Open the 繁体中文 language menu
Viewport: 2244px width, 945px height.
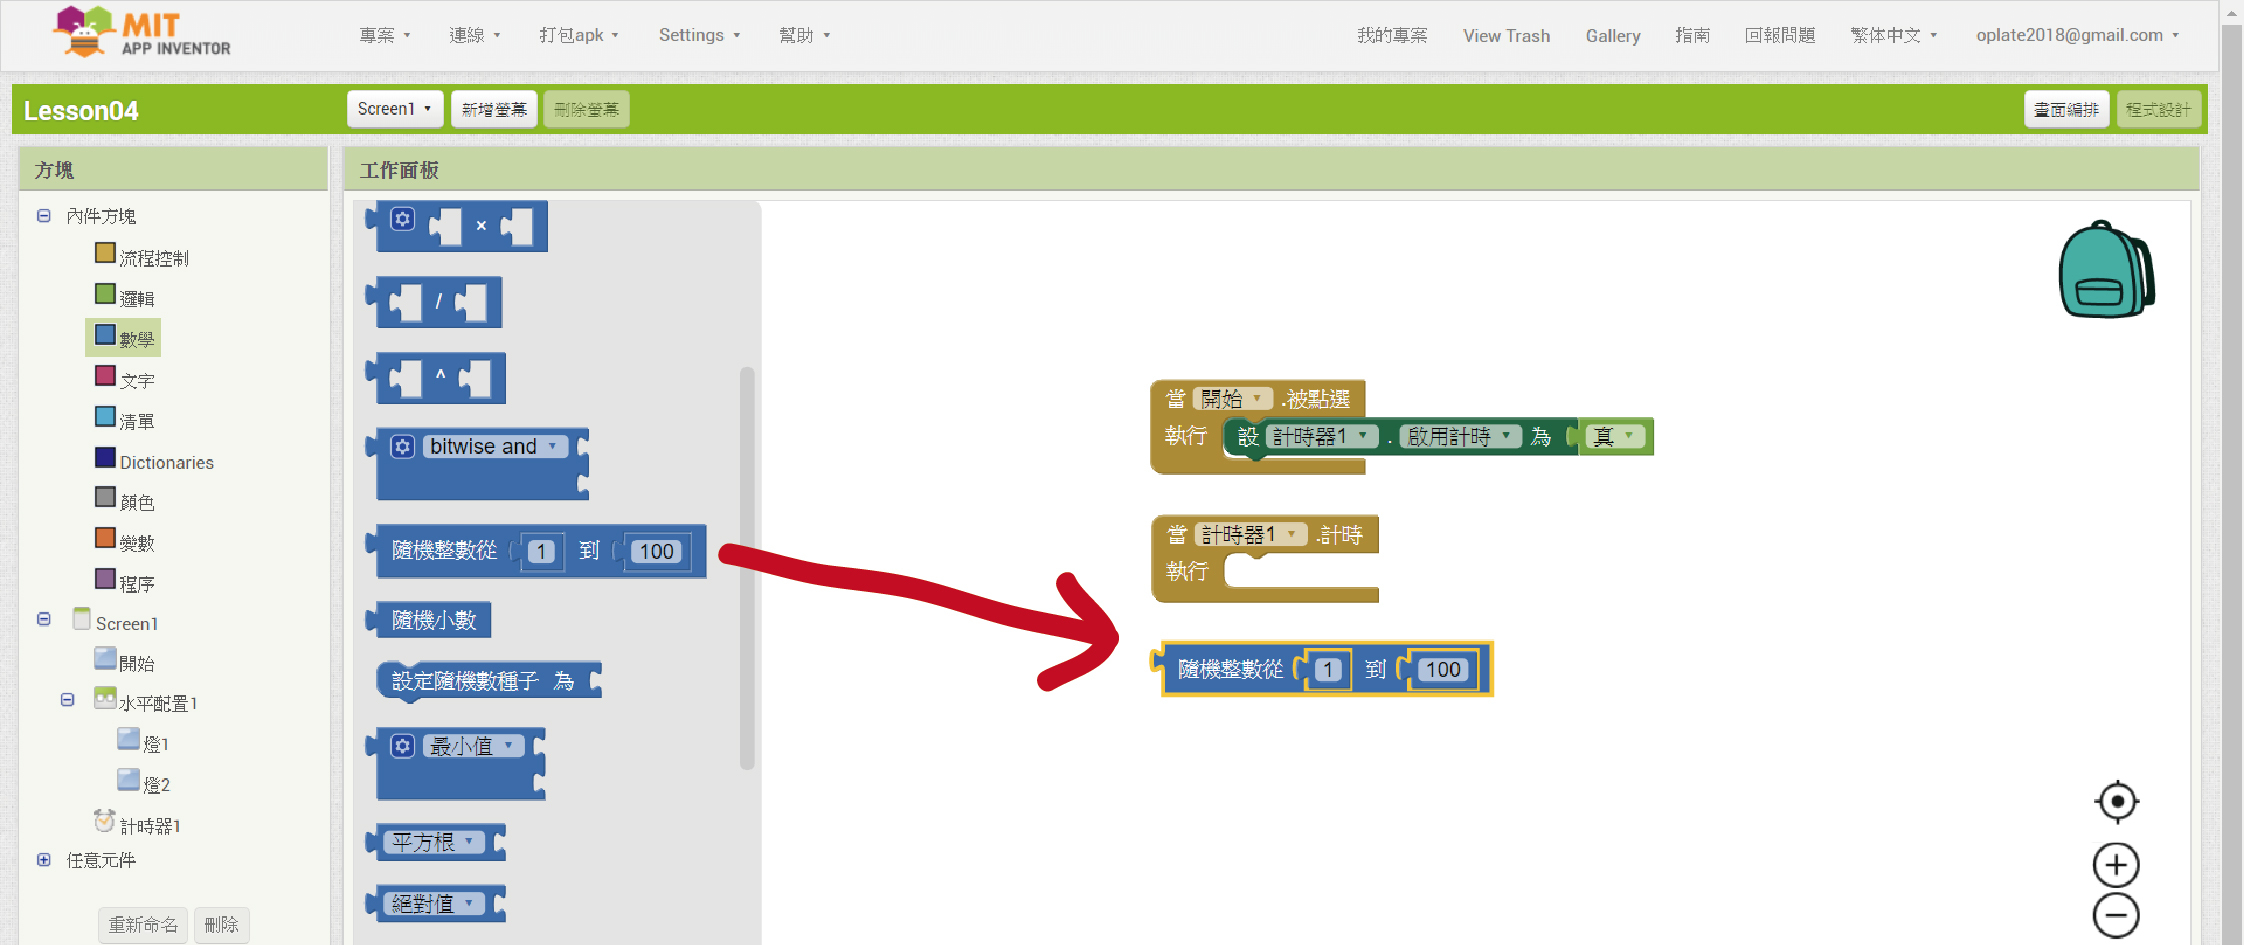1894,35
